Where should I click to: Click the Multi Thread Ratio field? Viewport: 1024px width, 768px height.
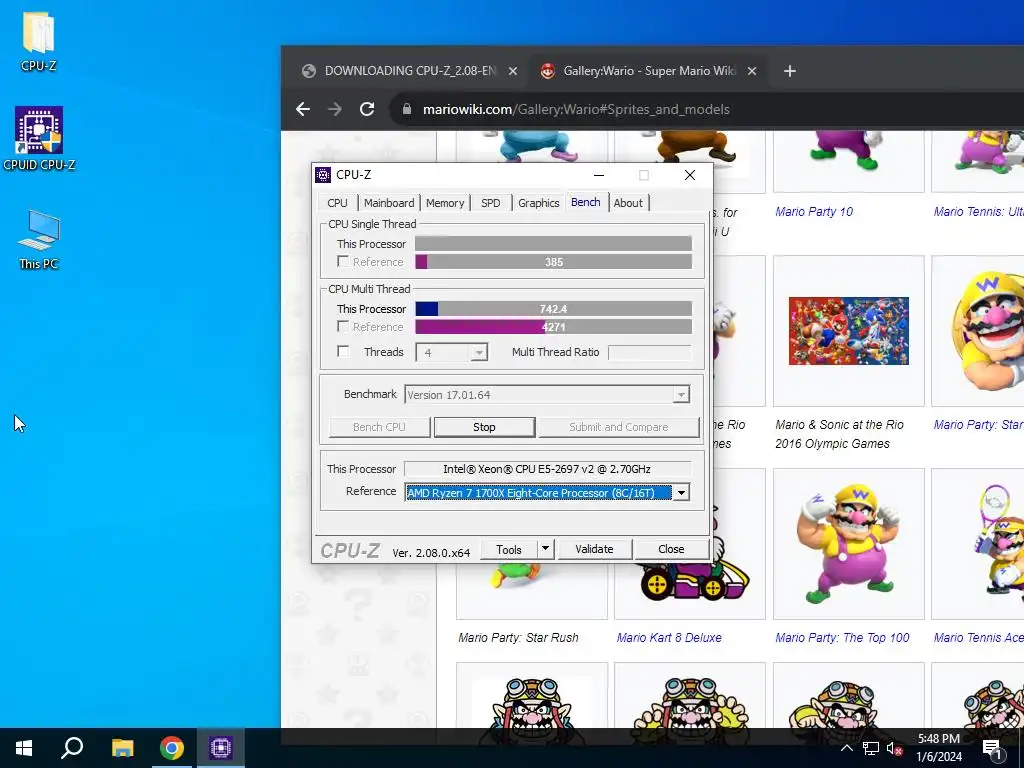pyautogui.click(x=649, y=353)
